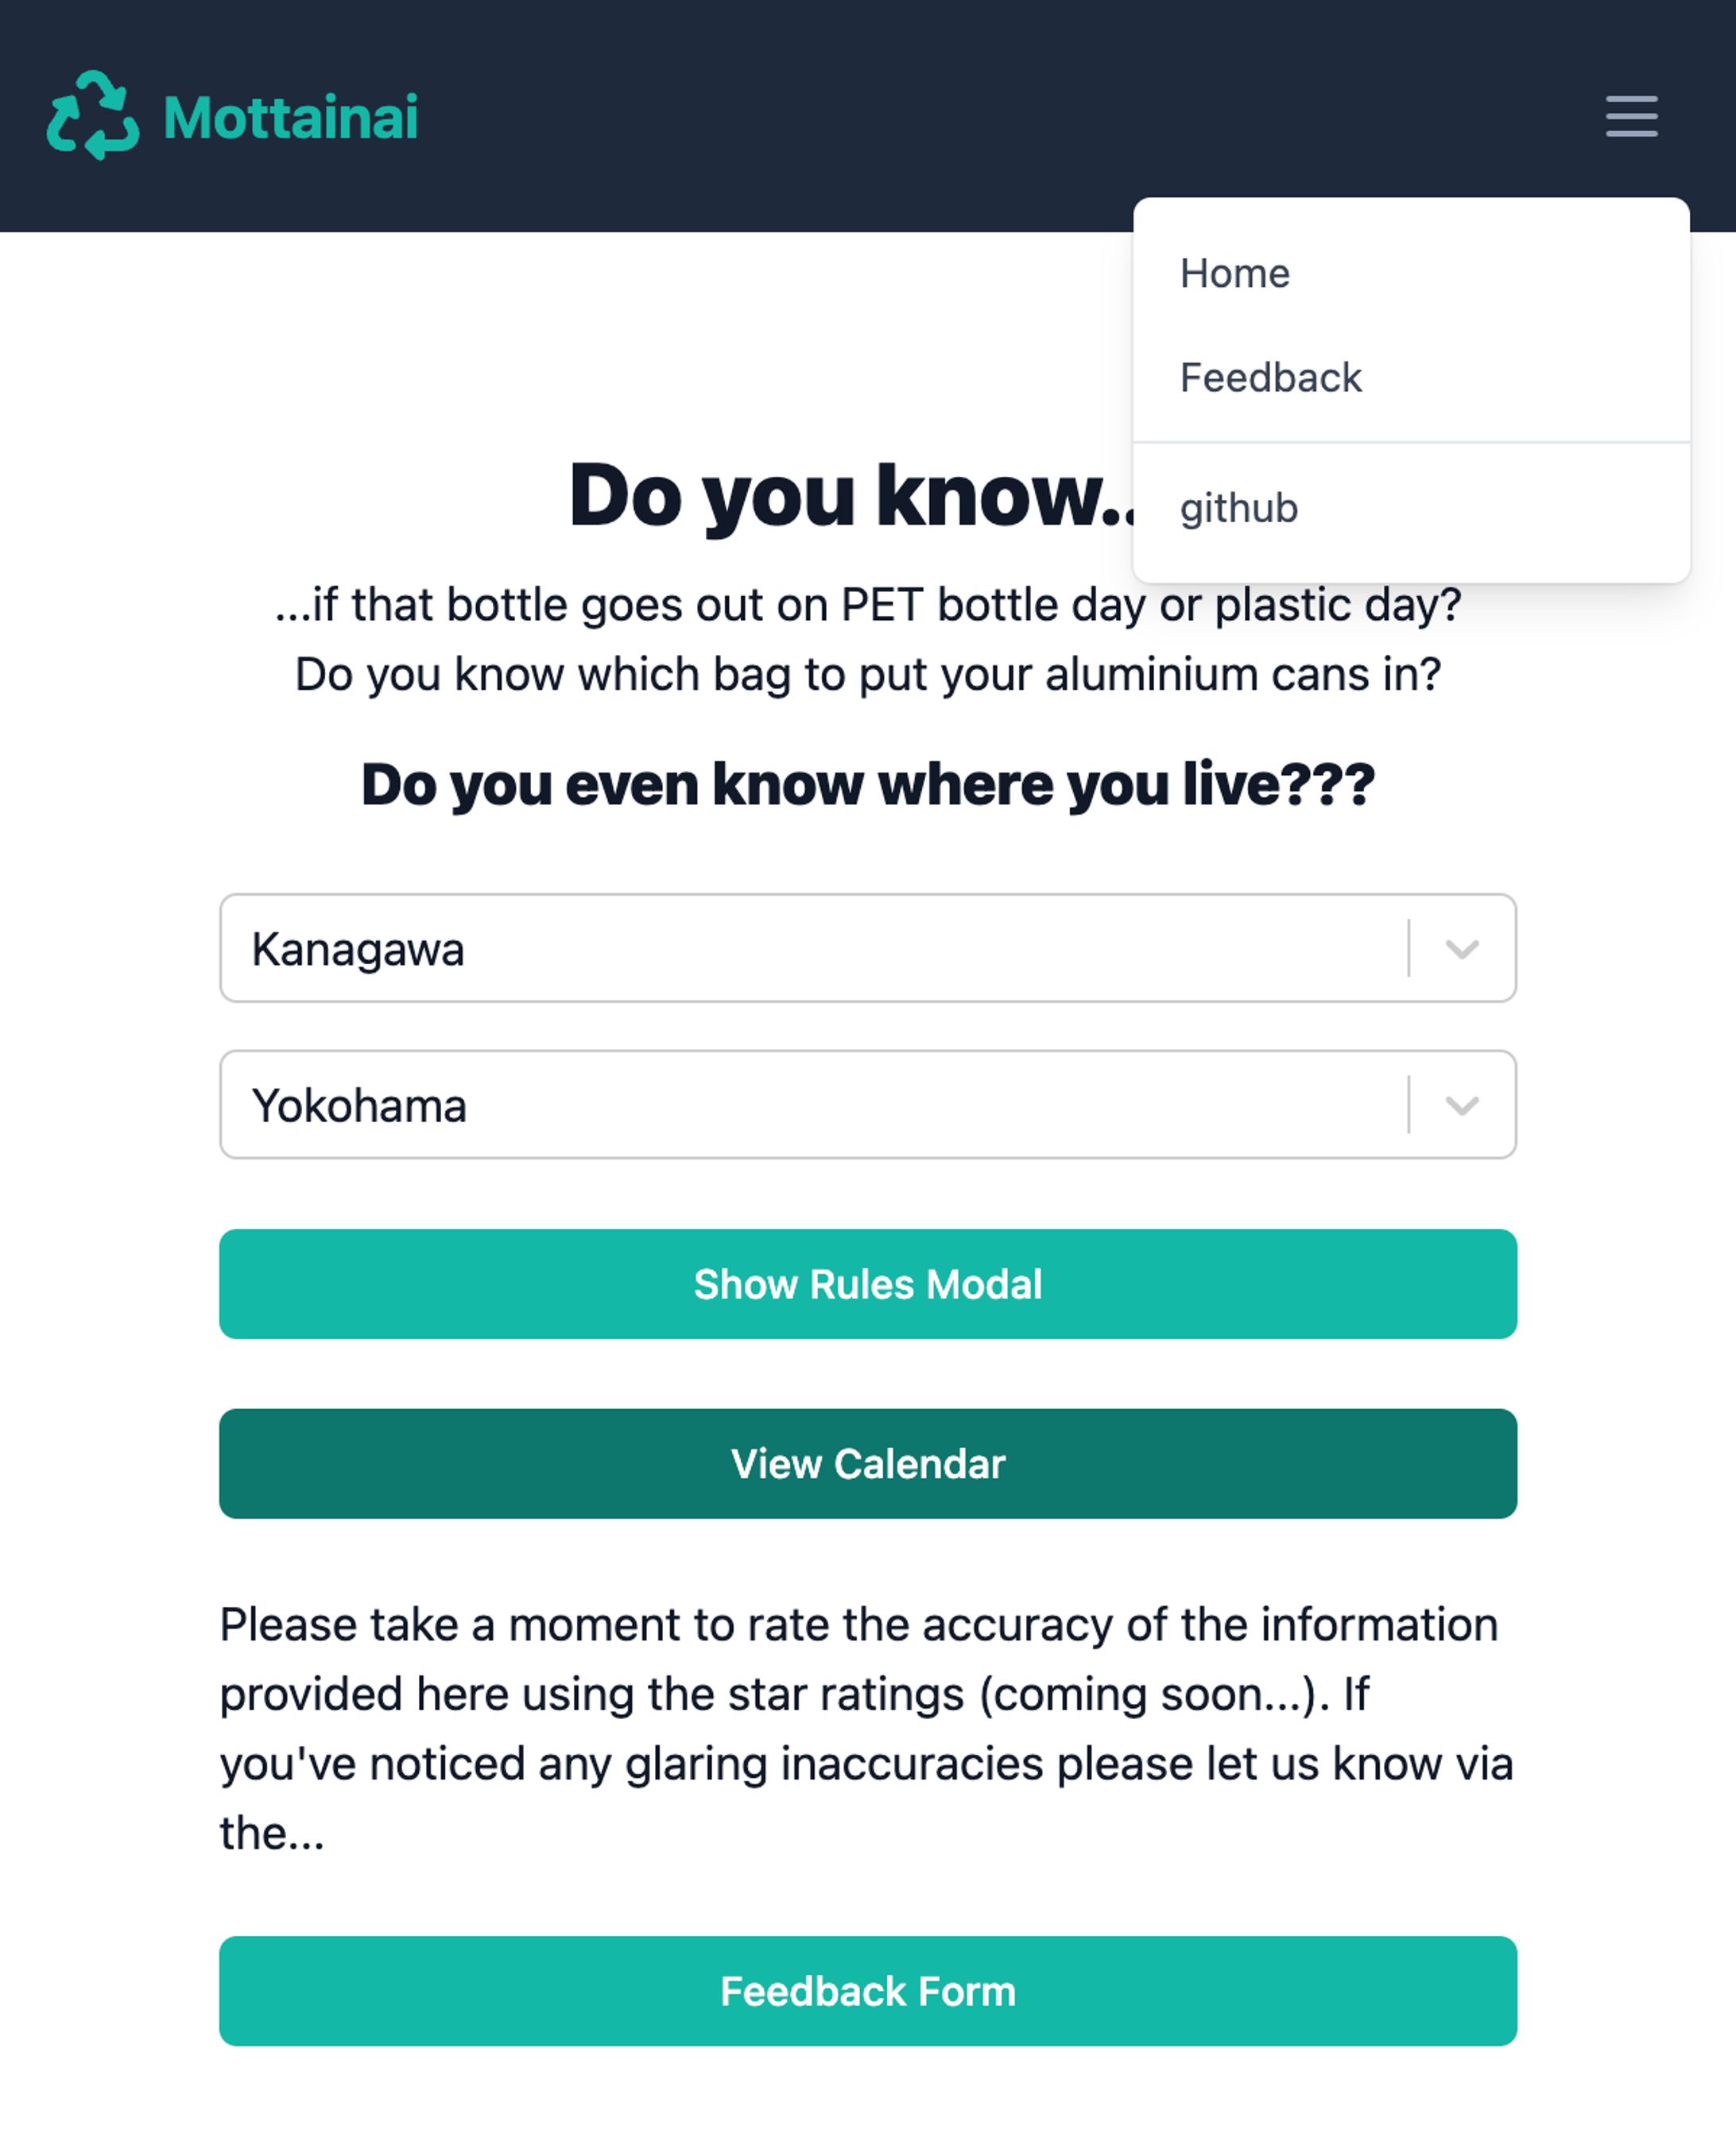Image resolution: width=1736 pixels, height=2153 pixels.
Task: Open the Yokohama city select box
Action: (867, 1104)
